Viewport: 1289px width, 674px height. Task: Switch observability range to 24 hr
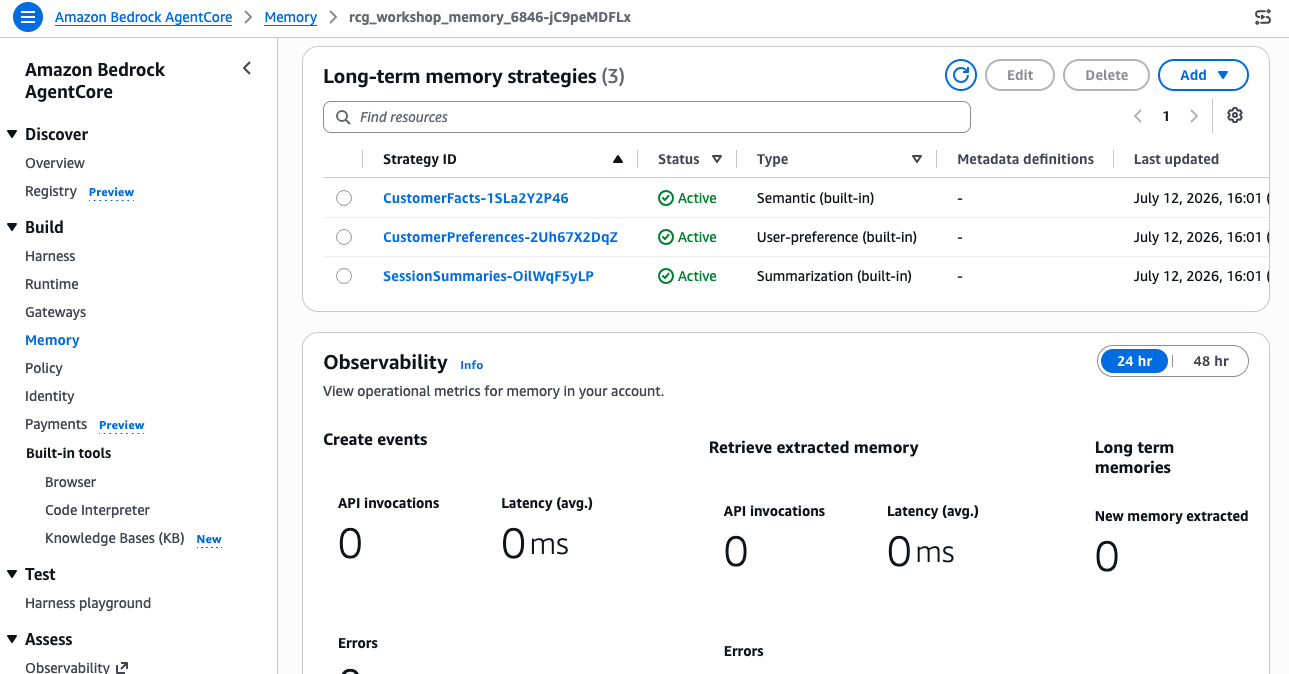1134,361
